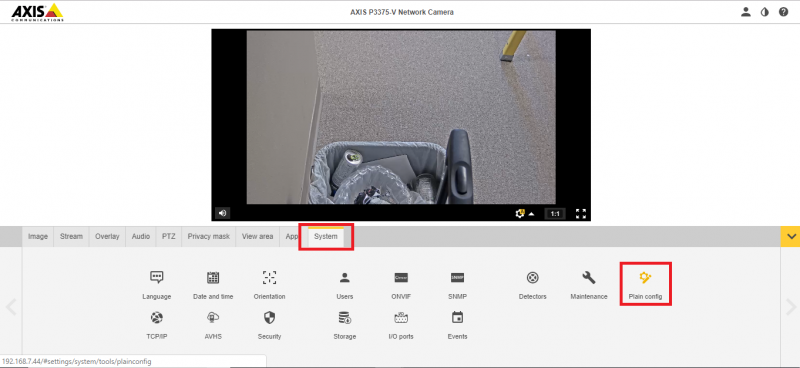Switch to the Audio tab
The height and width of the screenshot is (368, 800).
point(141,237)
